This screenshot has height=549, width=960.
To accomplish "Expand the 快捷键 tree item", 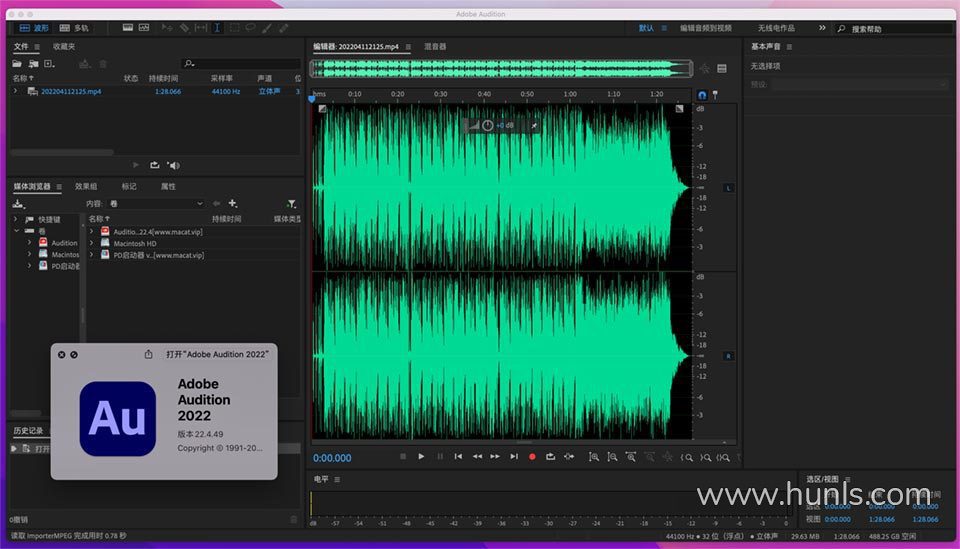I will [16, 219].
